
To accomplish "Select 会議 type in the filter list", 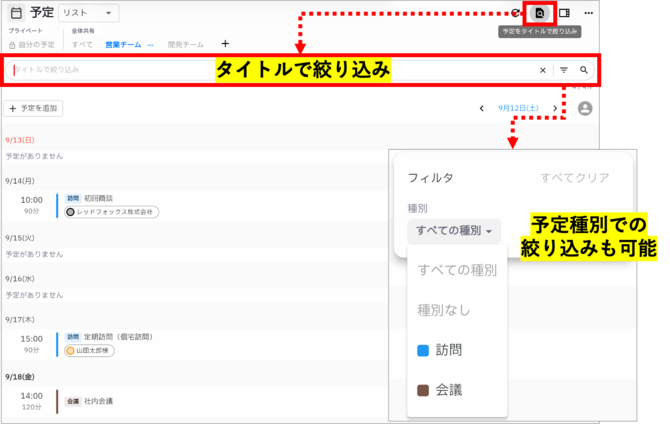I will 457,390.
